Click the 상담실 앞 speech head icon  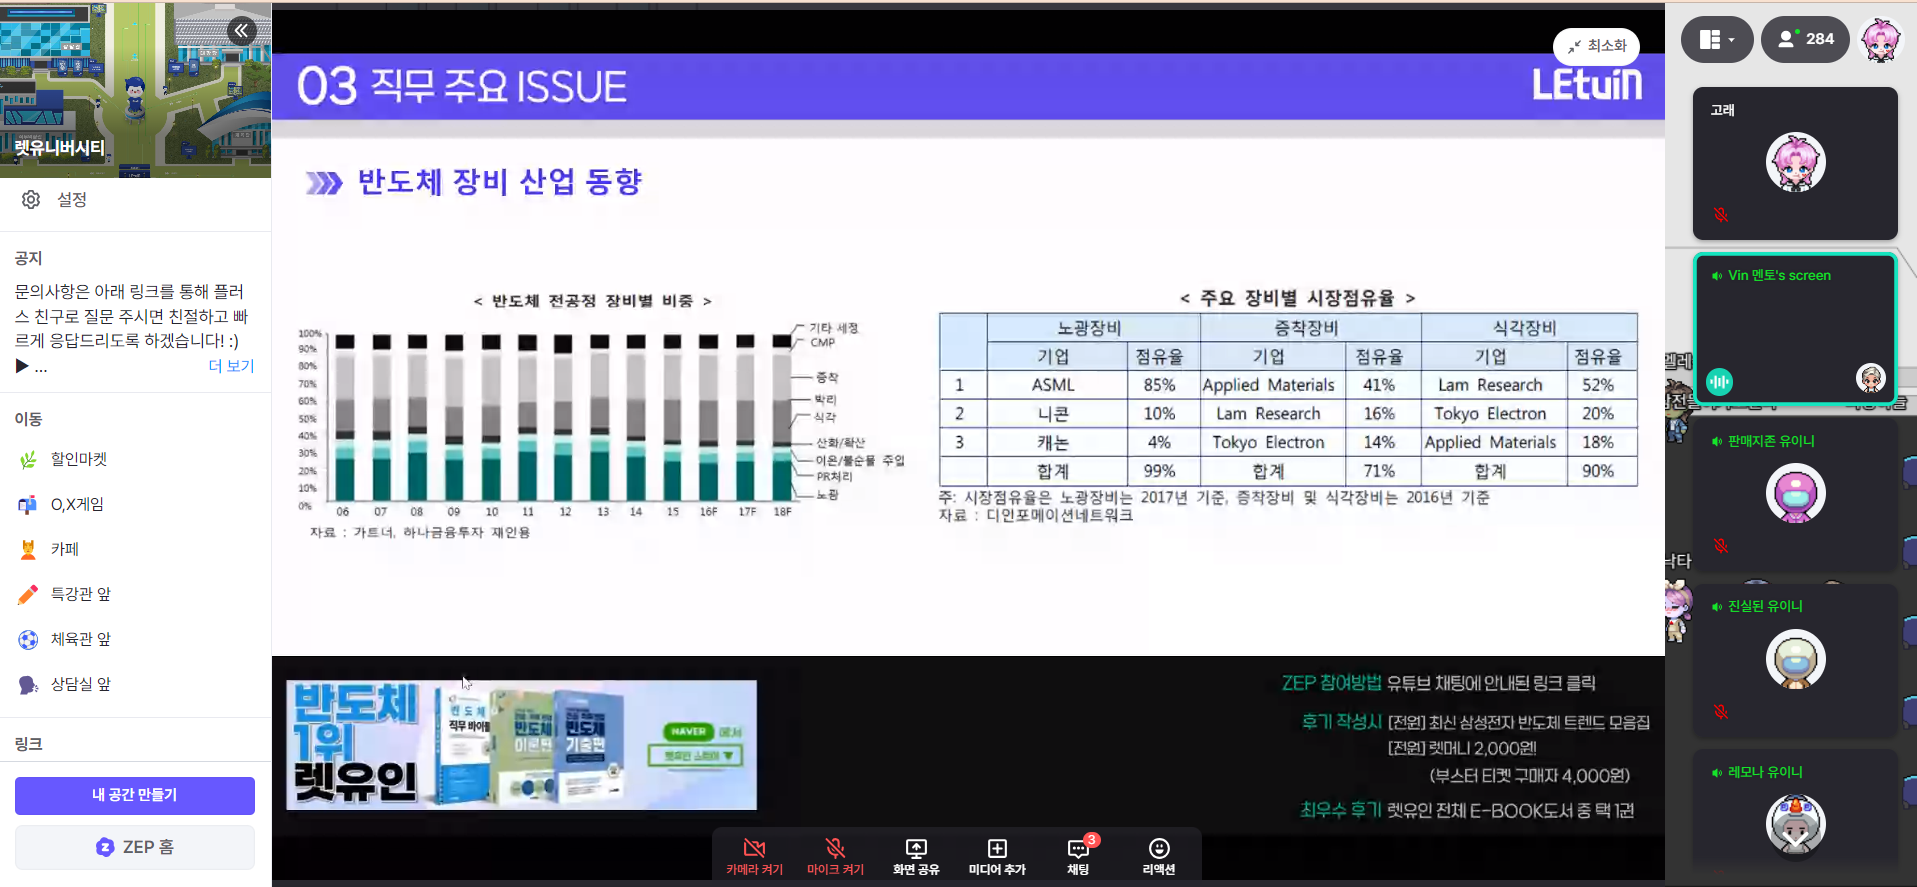point(28,684)
